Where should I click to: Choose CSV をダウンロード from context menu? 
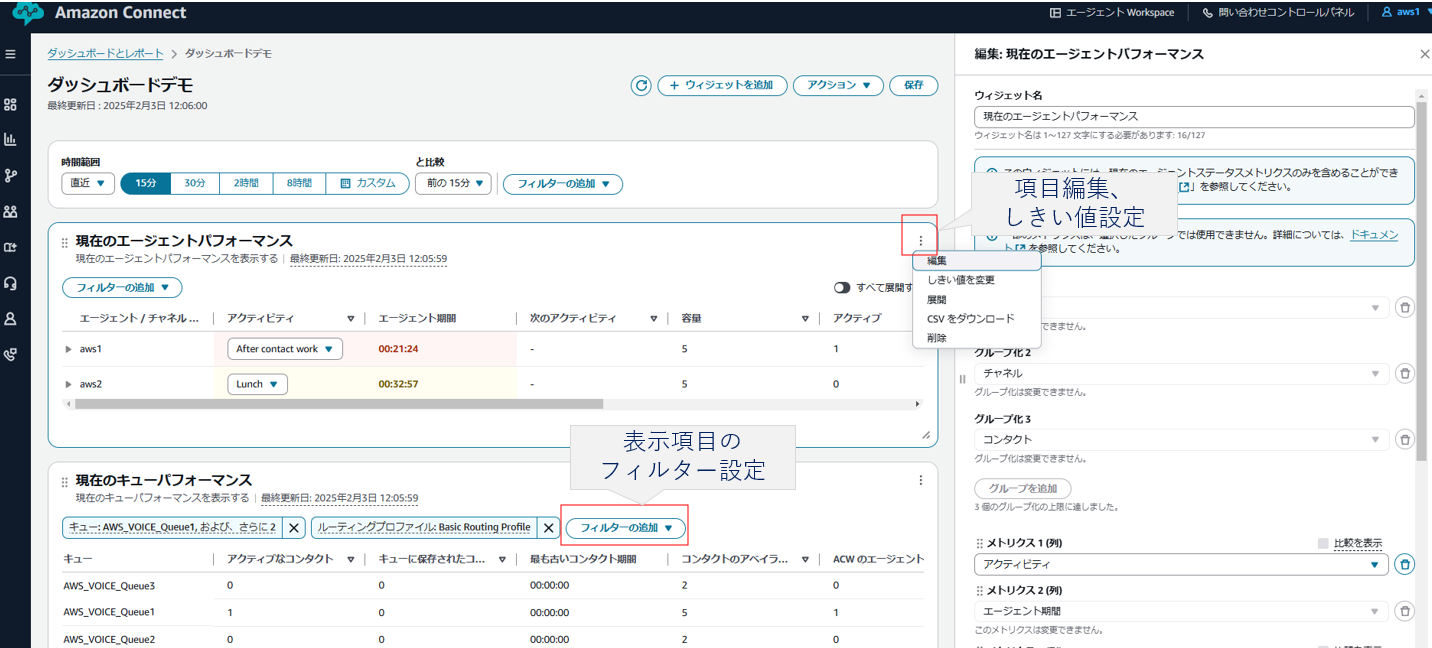[977, 318]
